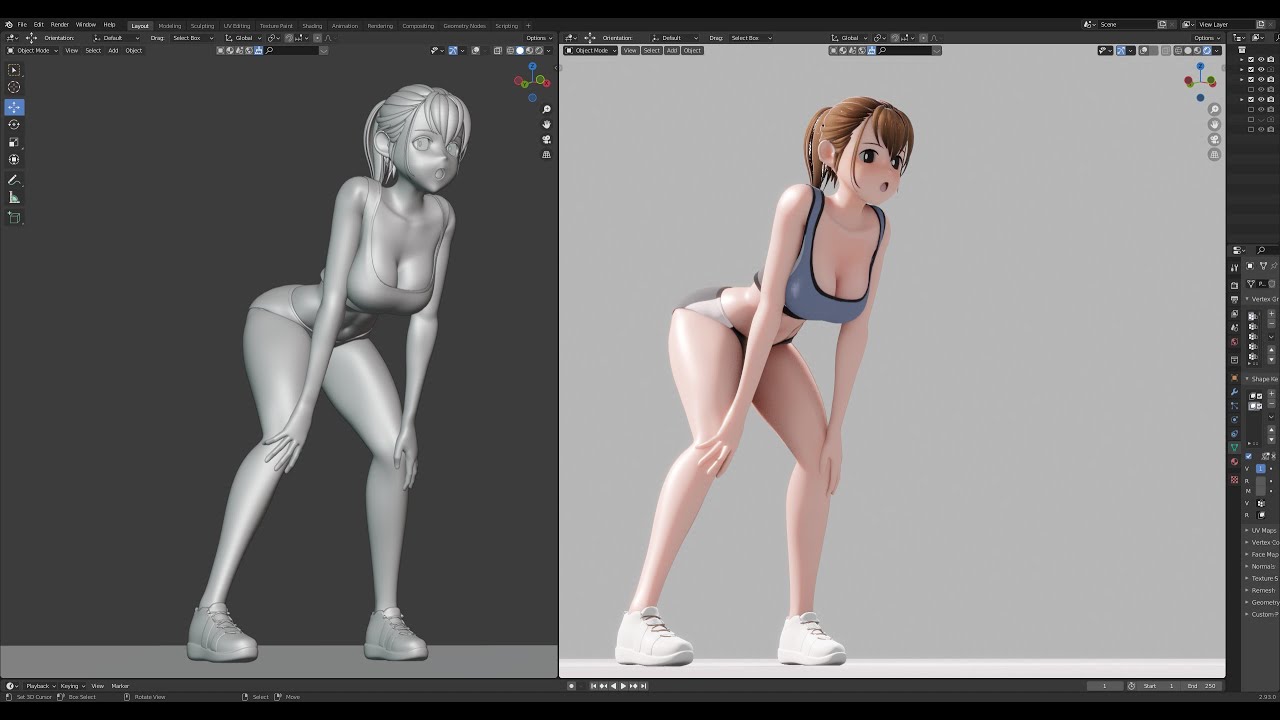
Task: Choose the Add Cube tool
Action: click(14, 217)
